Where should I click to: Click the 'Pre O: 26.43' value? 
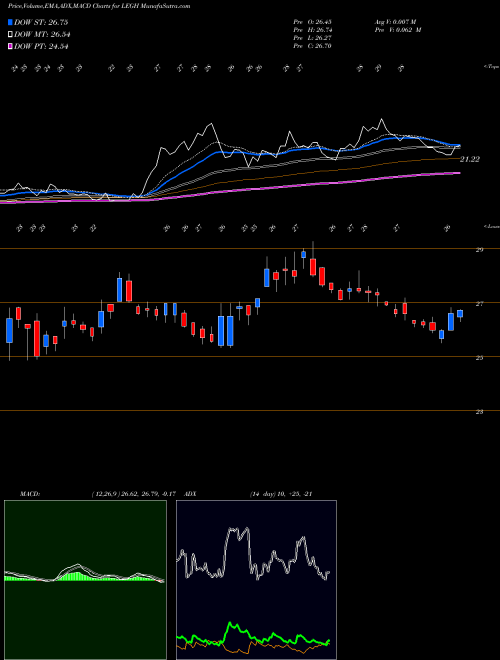point(312,22)
